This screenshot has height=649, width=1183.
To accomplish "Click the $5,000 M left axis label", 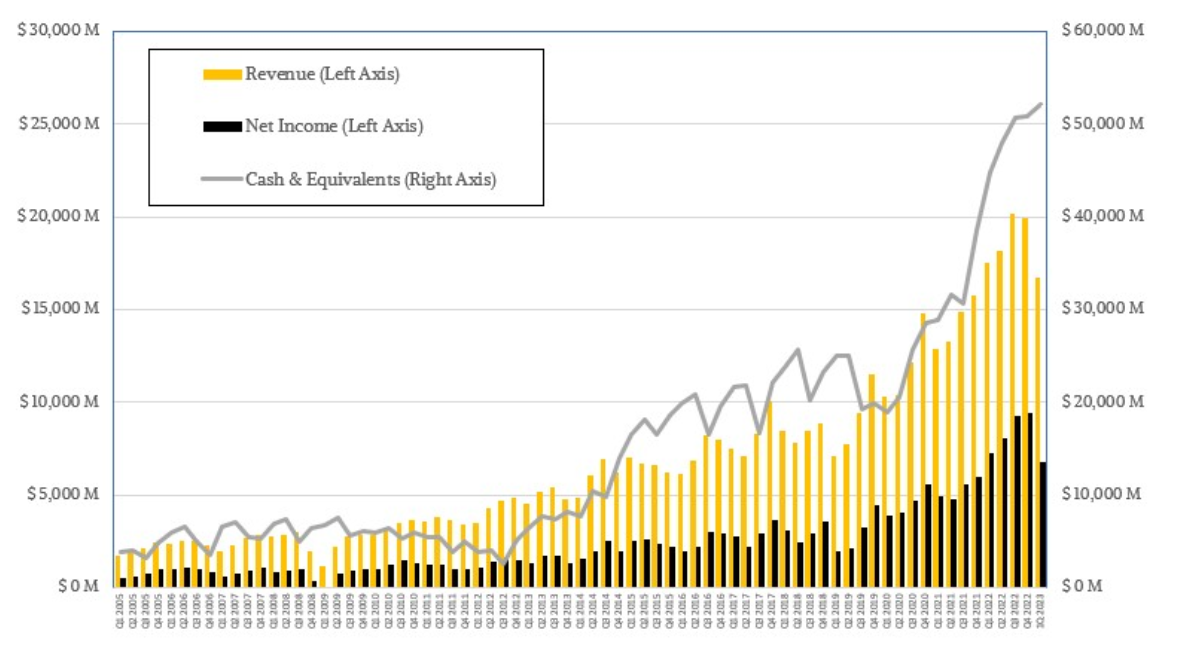I will (63, 494).
